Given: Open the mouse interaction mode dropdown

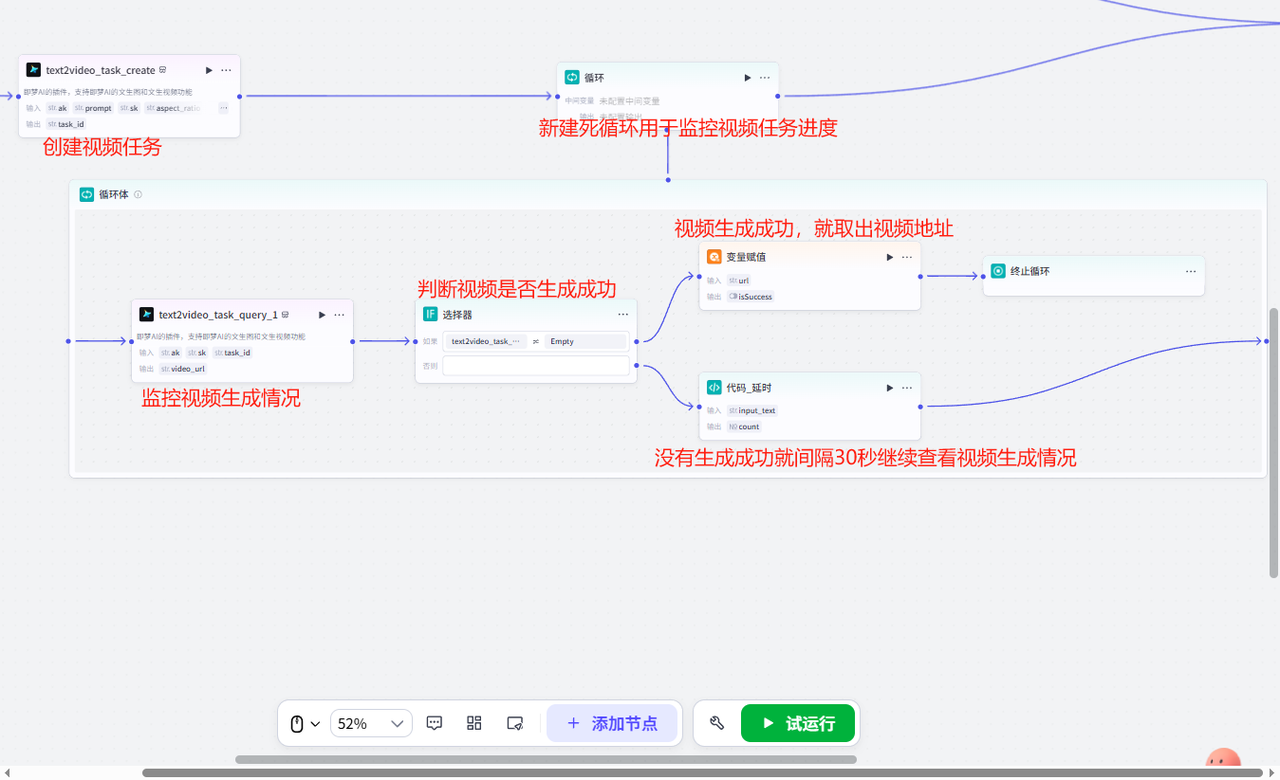Looking at the screenshot, I should [305, 723].
